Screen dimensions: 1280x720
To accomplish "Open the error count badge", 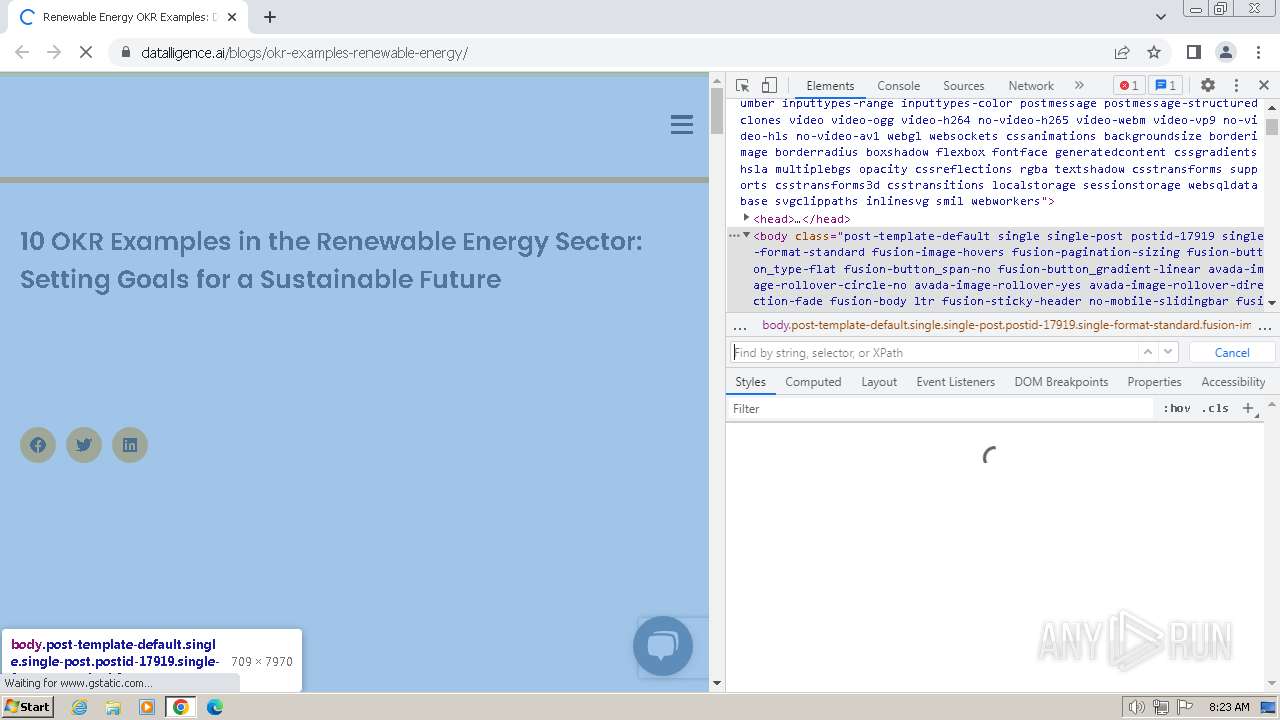I will click(x=1128, y=86).
